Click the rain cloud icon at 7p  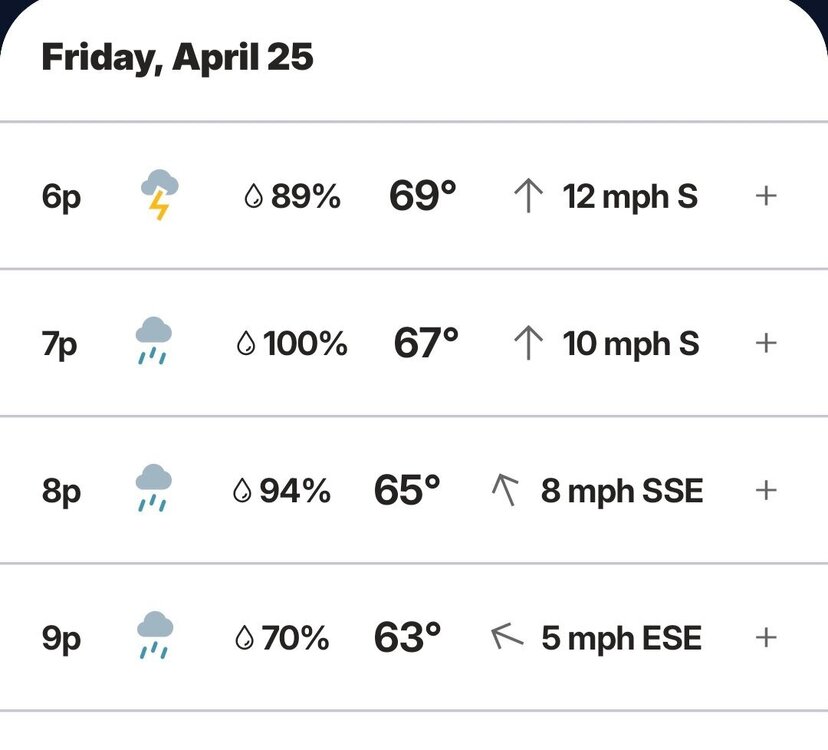coord(154,342)
